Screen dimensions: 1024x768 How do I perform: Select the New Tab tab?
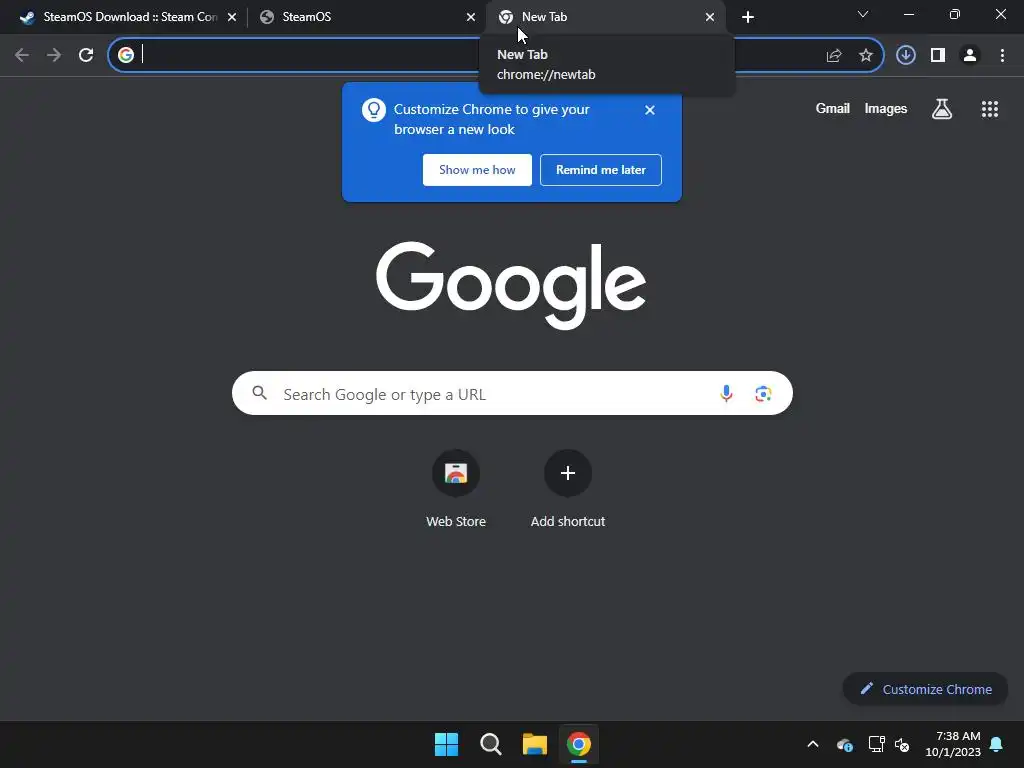[x=604, y=17]
